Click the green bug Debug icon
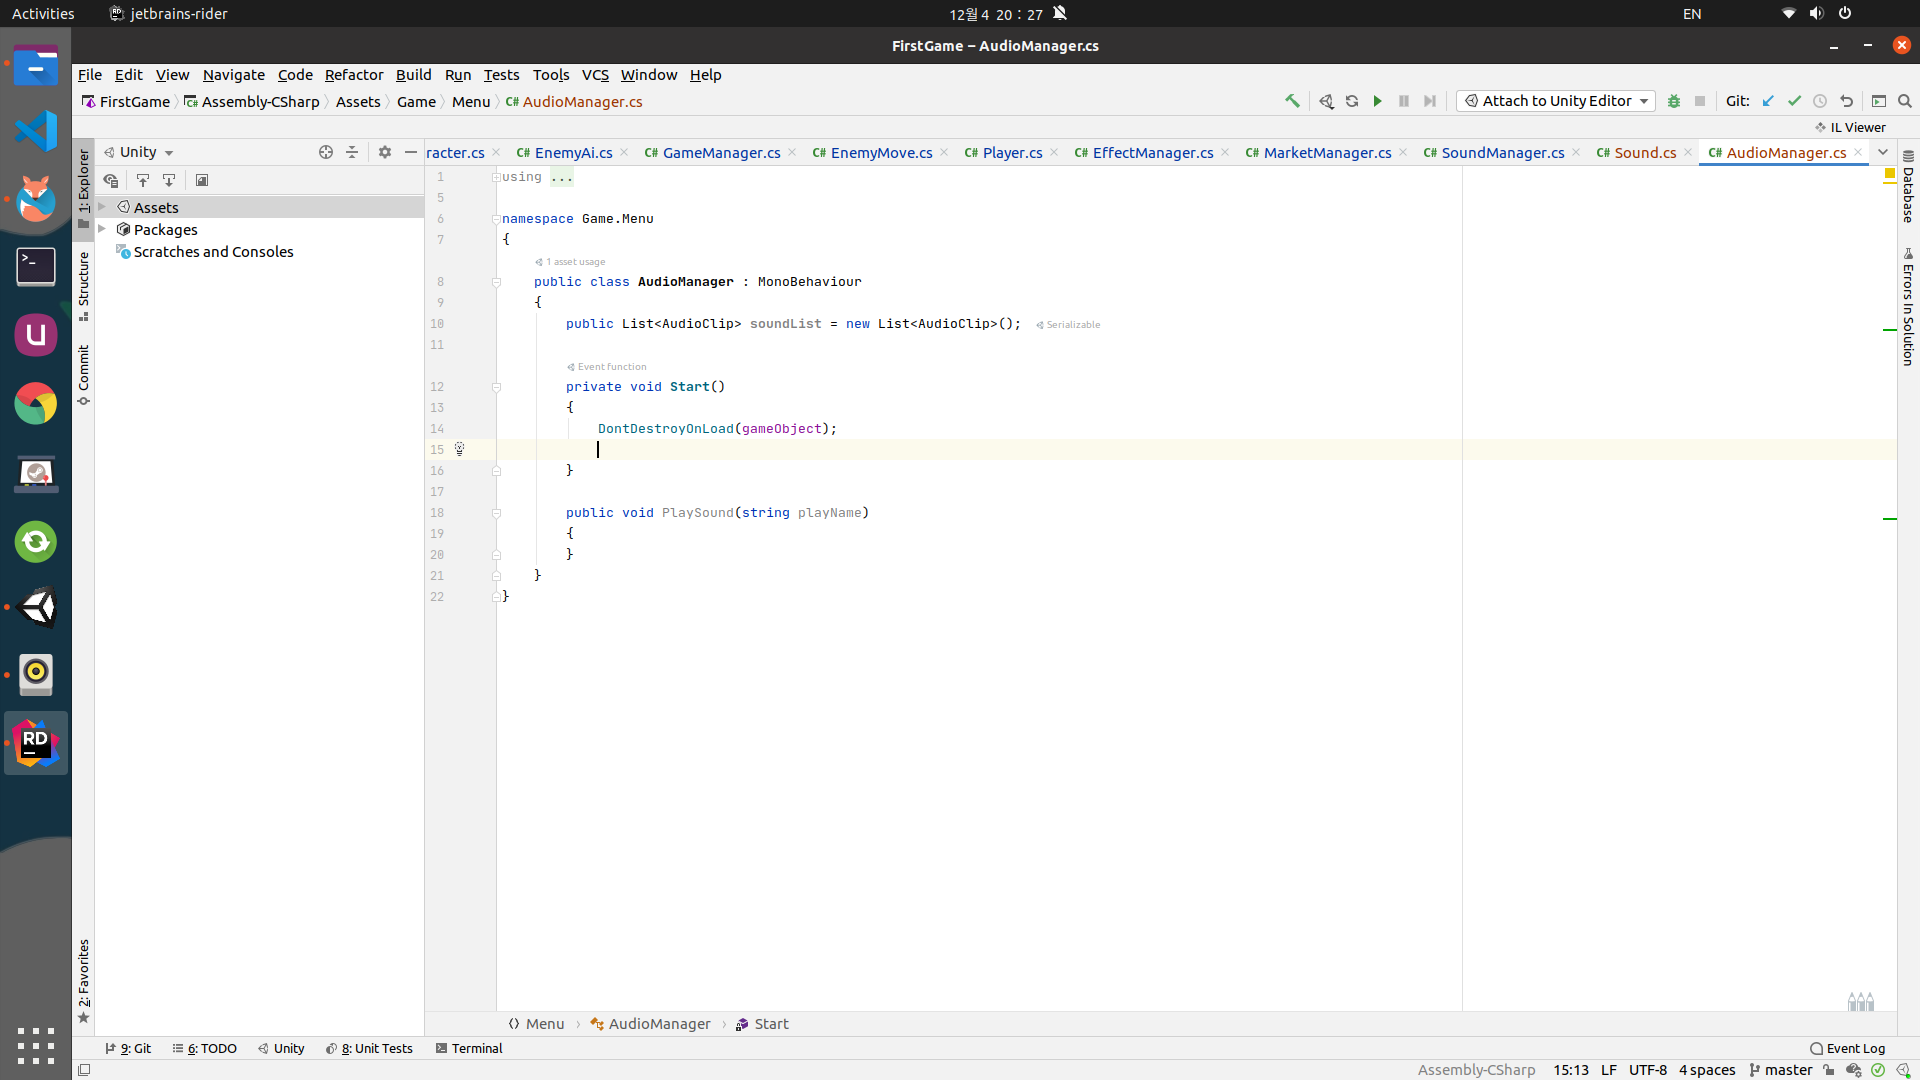 [x=1674, y=101]
